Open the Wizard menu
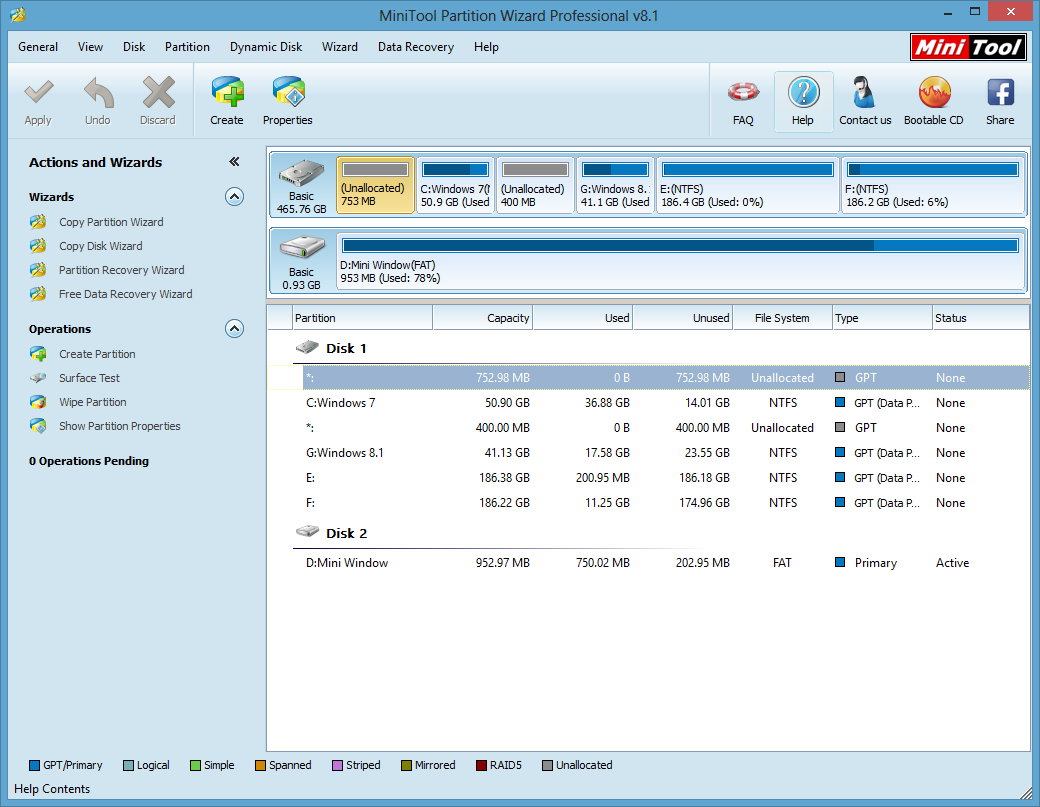The image size is (1040, 807). pos(340,47)
